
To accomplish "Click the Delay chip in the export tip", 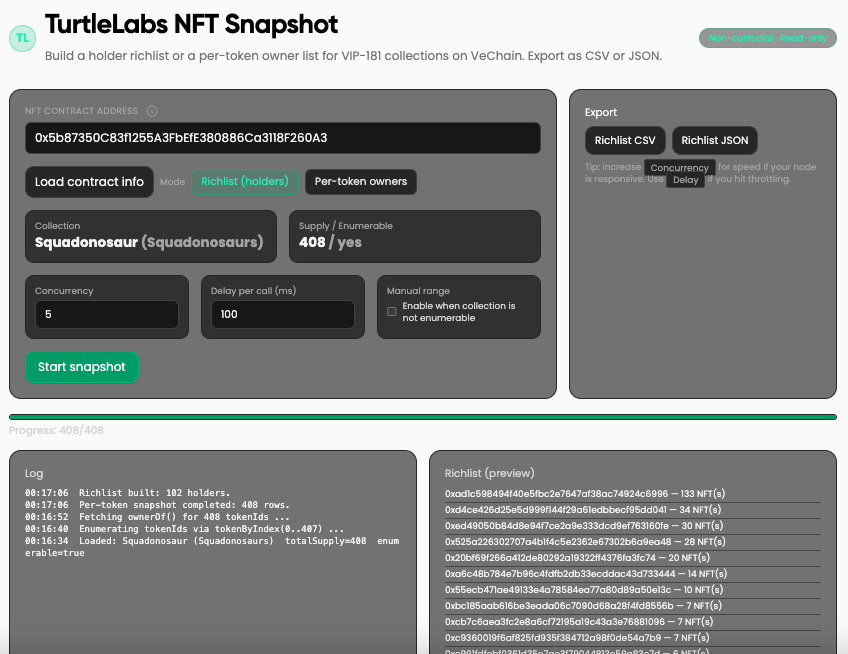I will click(x=685, y=180).
